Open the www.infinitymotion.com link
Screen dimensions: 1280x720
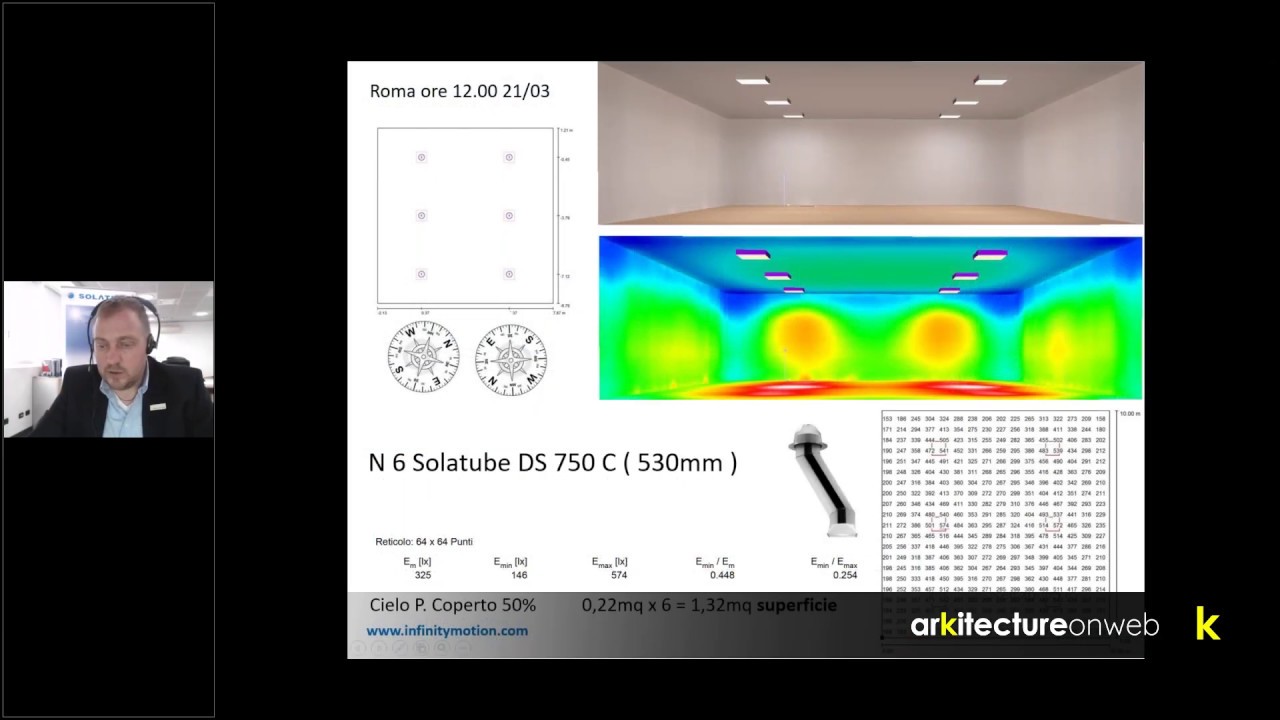(x=447, y=631)
